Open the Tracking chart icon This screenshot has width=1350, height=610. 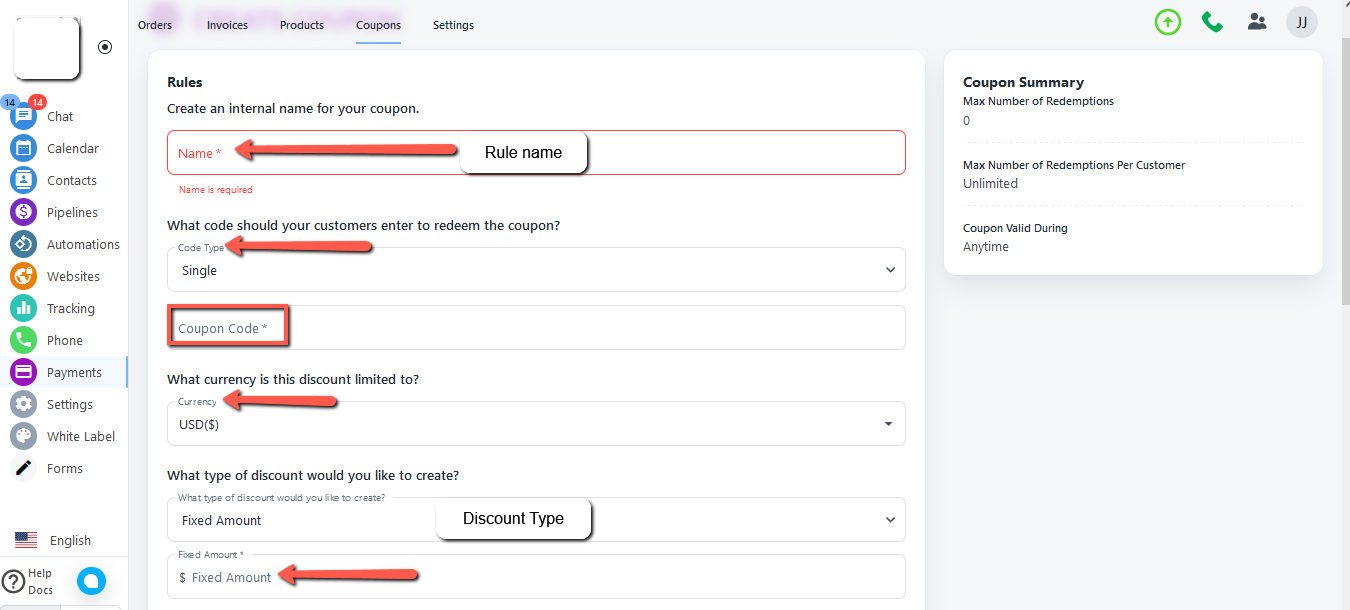point(23,309)
